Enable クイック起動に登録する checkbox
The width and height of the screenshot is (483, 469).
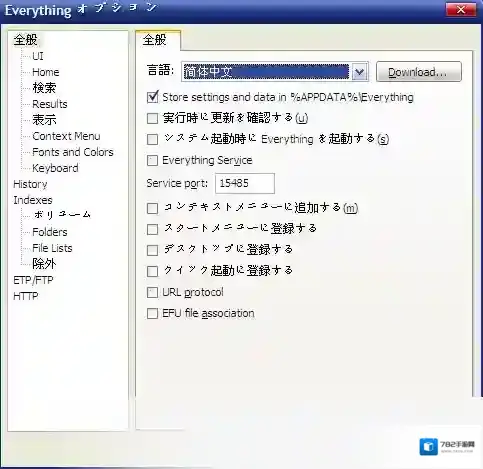pyautogui.click(x=153, y=271)
